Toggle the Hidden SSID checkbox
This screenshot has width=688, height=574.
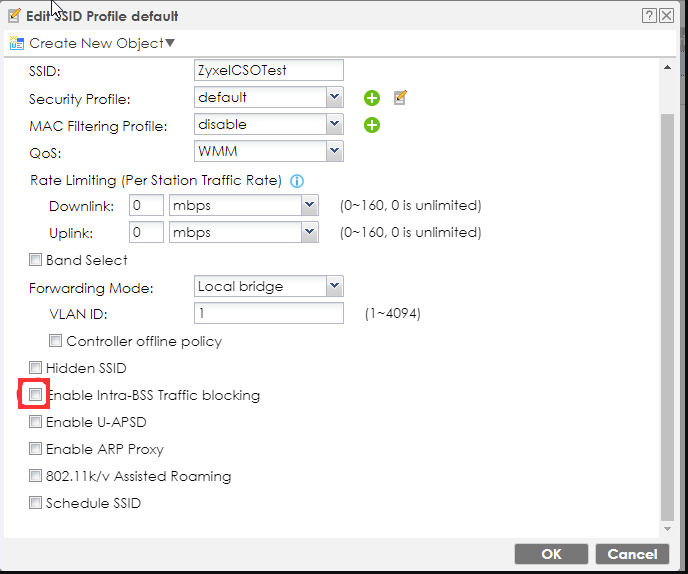click(x=36, y=368)
